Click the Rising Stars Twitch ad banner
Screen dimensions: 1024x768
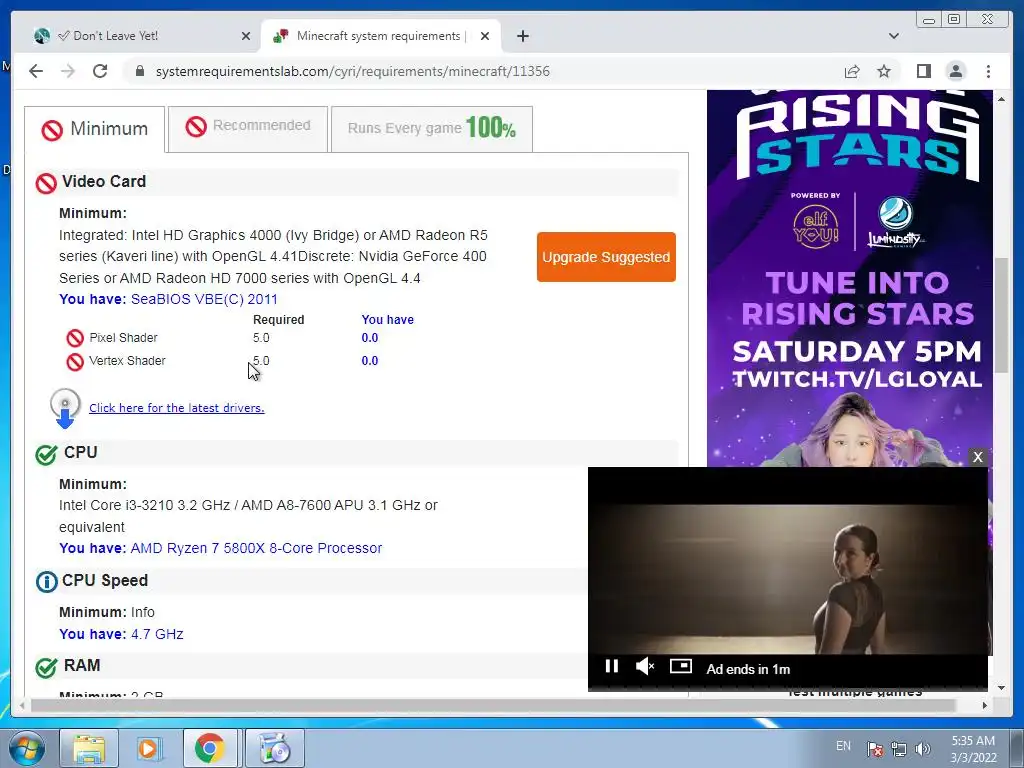(x=850, y=278)
